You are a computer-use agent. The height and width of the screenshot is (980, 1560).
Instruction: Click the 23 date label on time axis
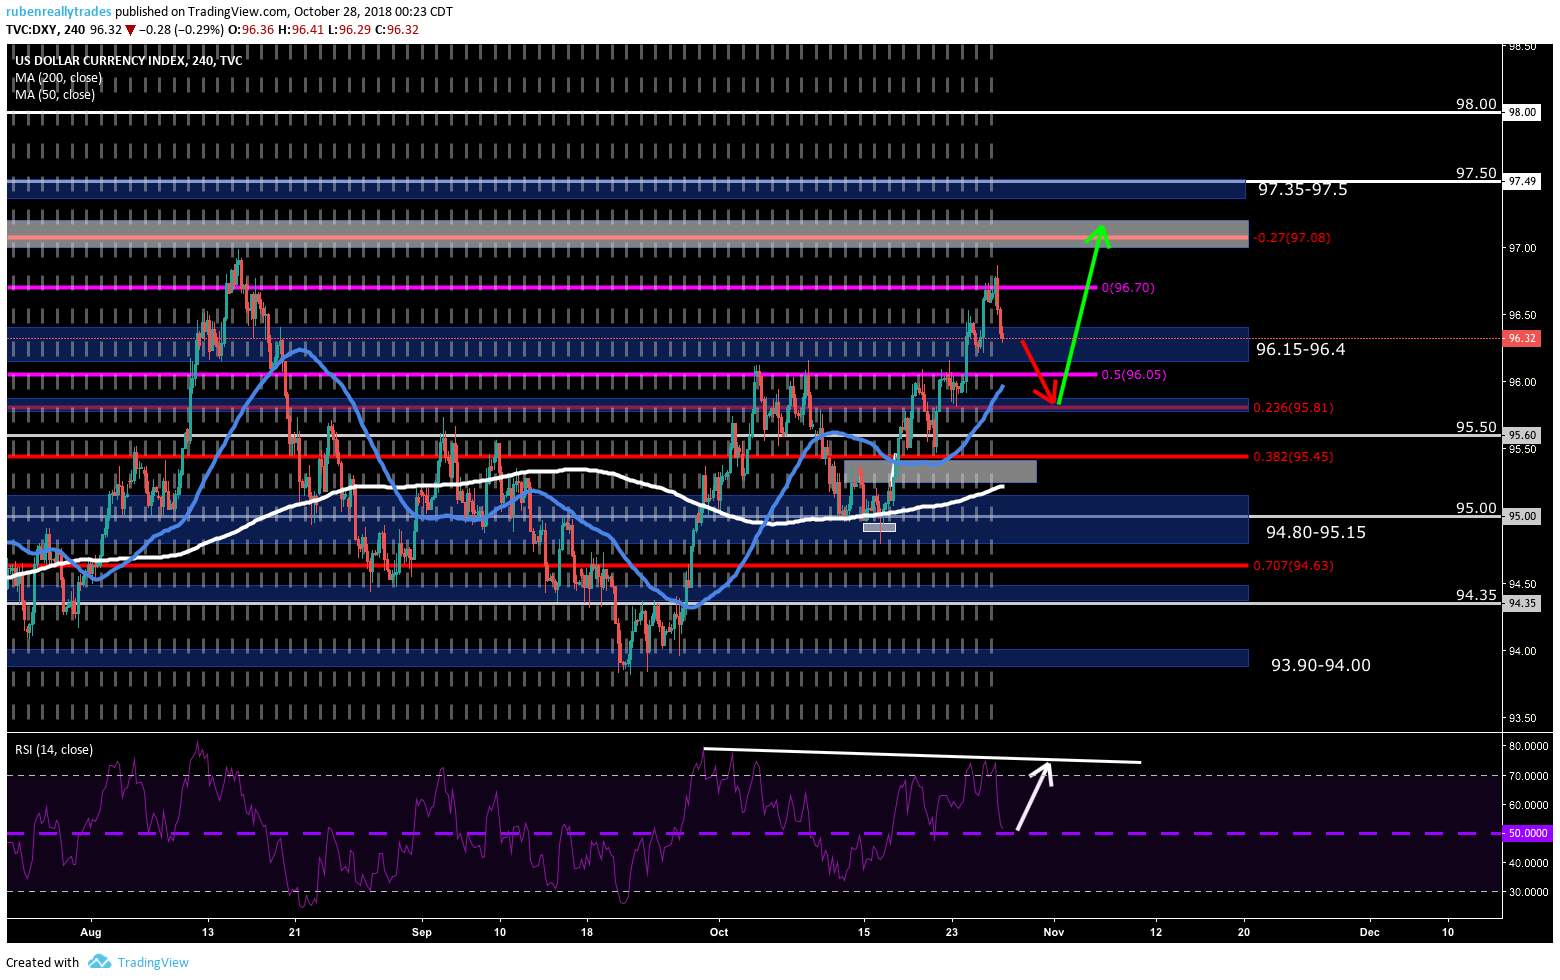[952, 932]
